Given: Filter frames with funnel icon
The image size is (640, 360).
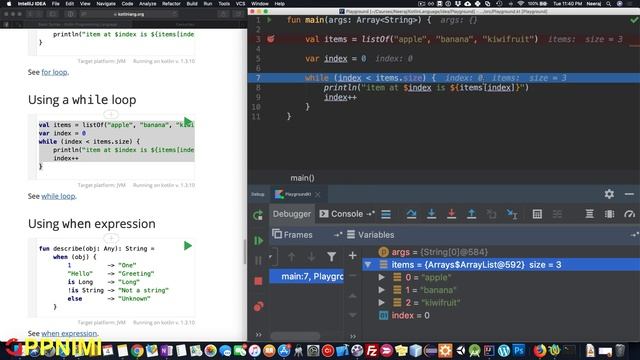Looking at the screenshot, I should tap(331, 257).
